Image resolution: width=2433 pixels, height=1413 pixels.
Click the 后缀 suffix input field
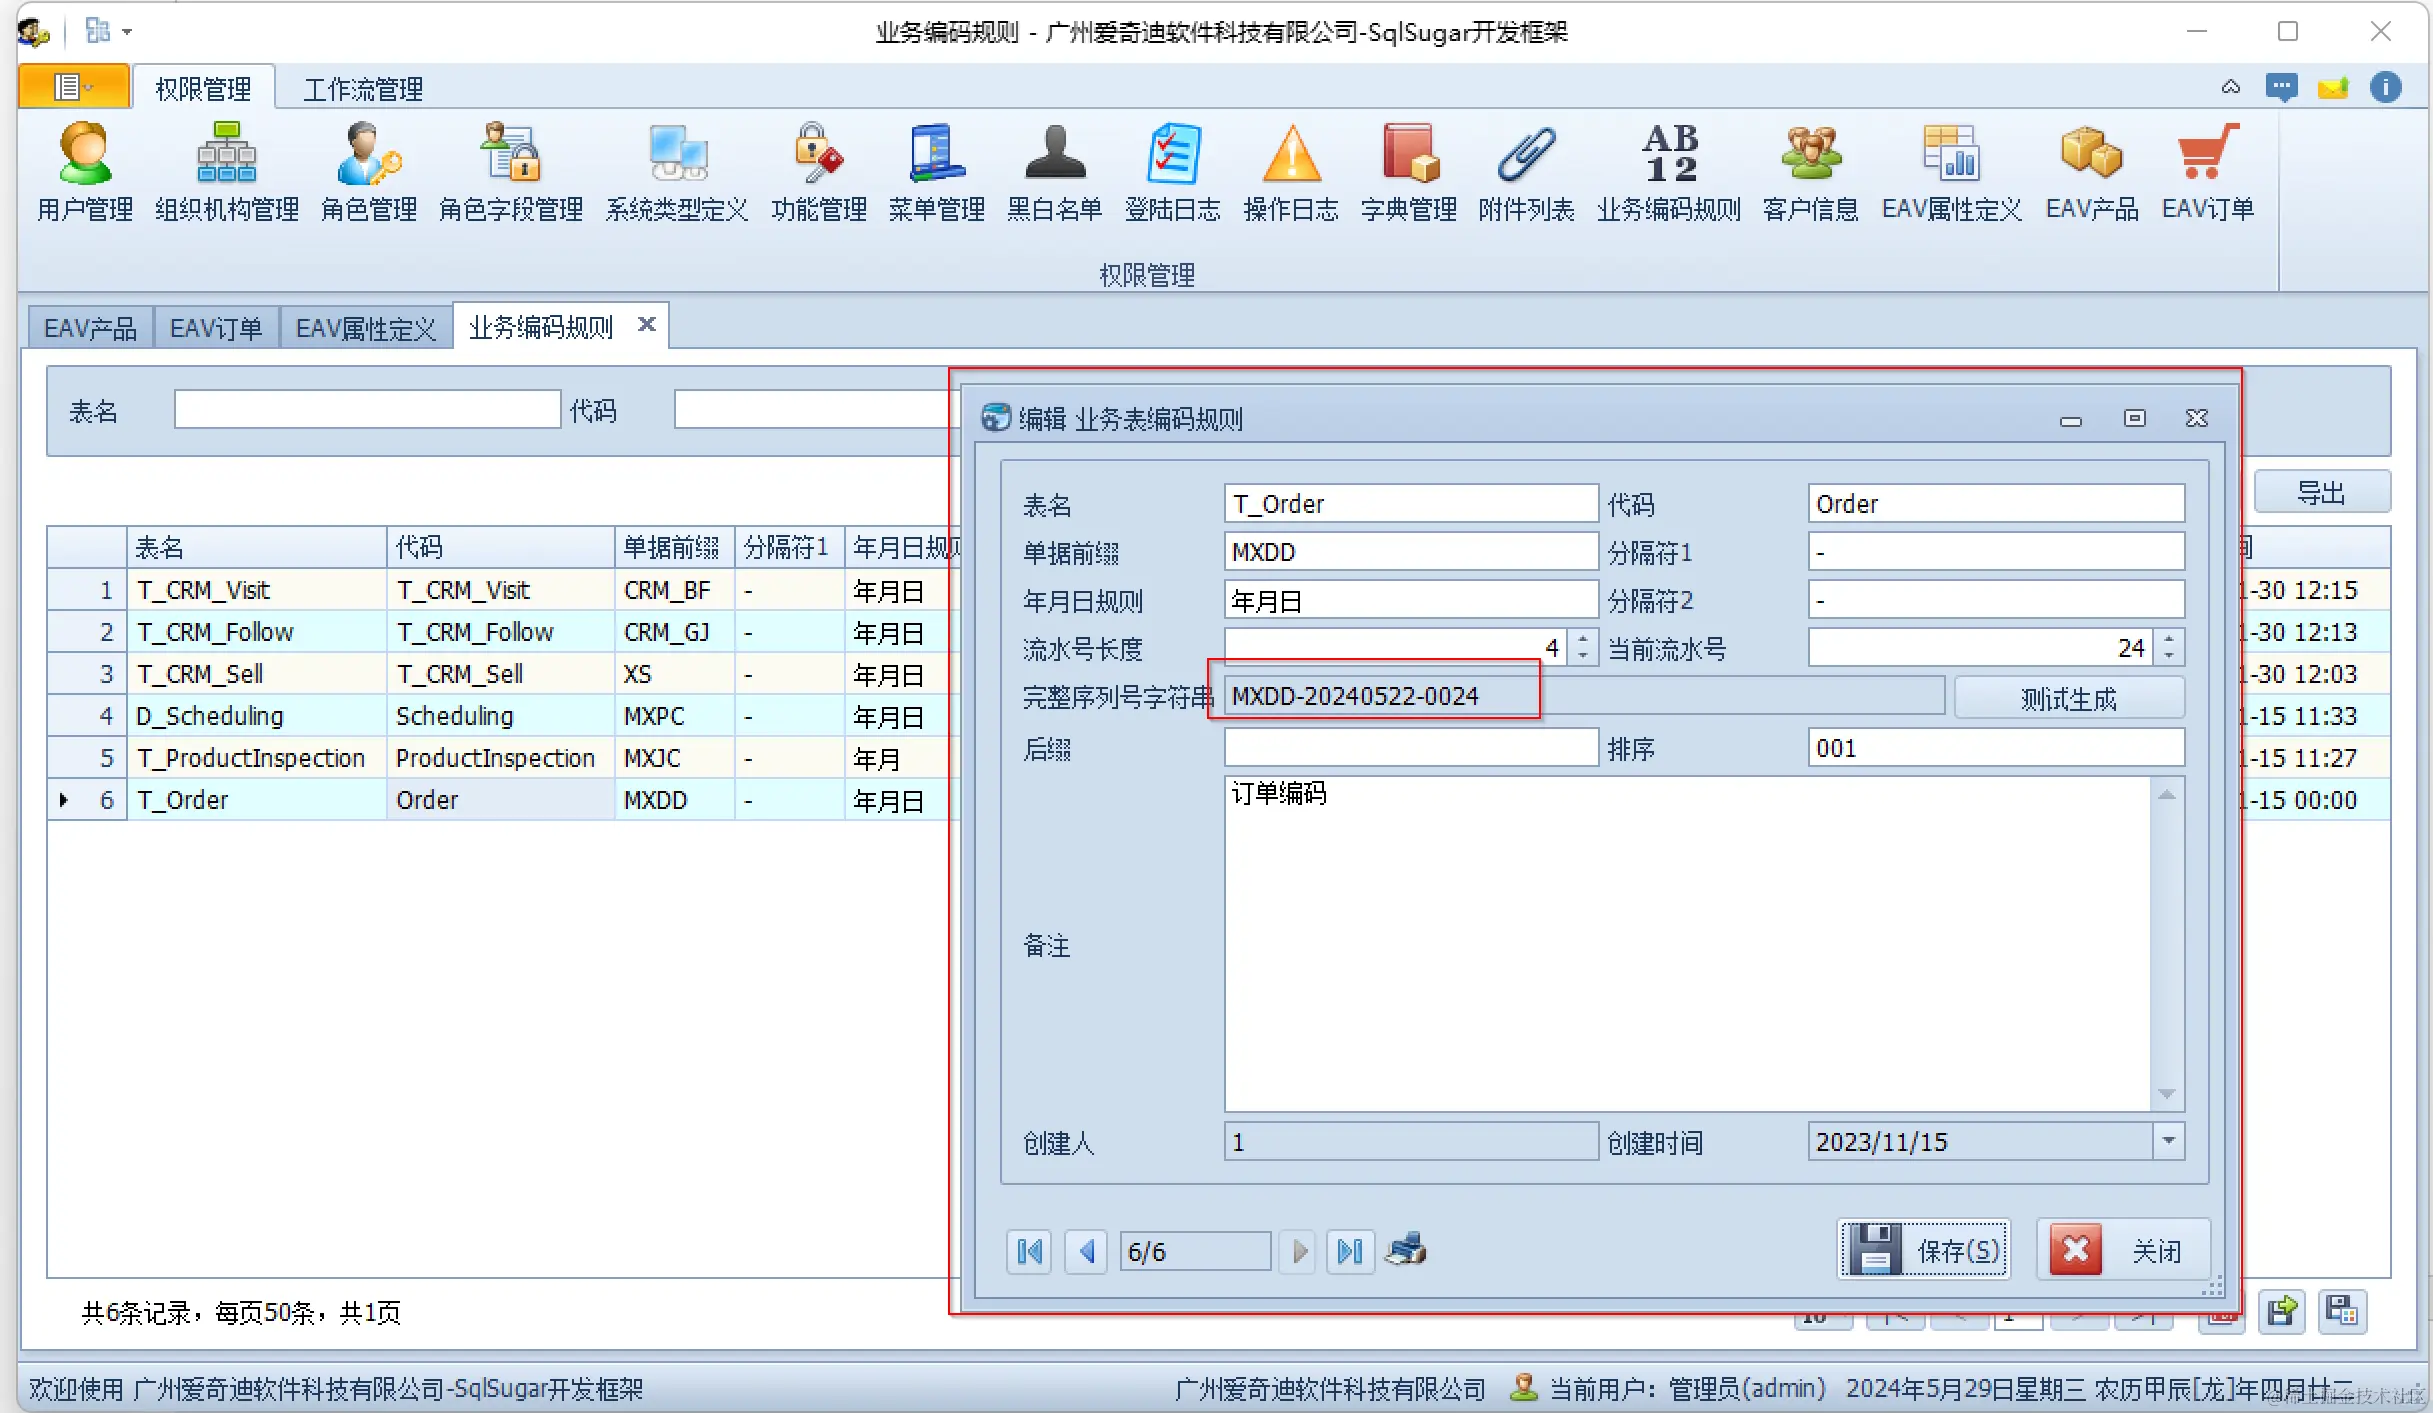pos(1410,748)
